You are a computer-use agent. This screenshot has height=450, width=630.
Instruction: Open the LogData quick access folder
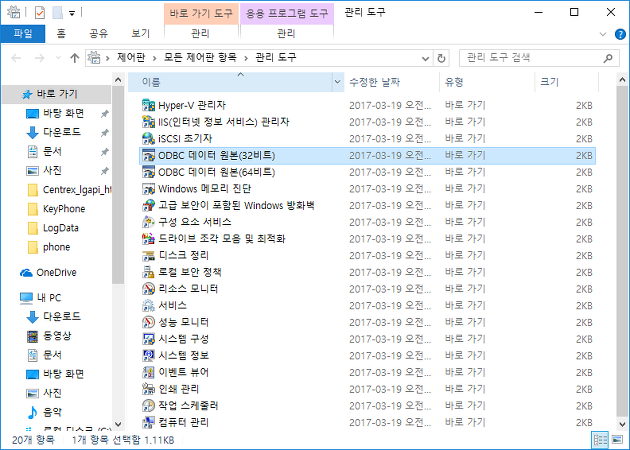[53, 228]
